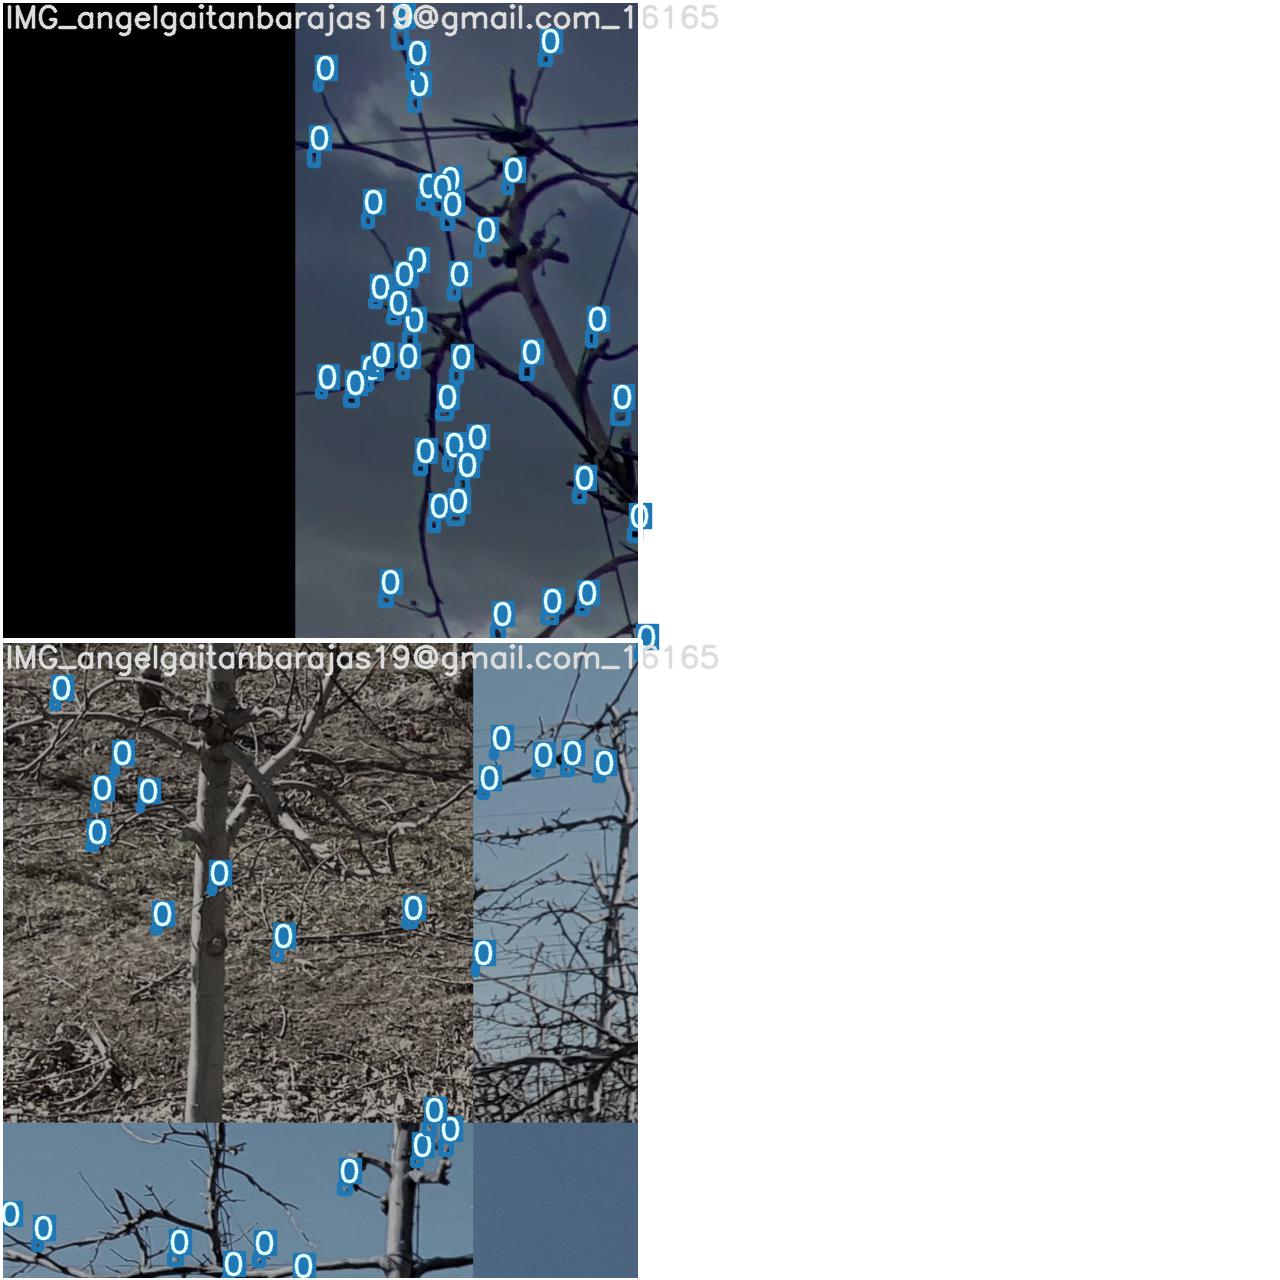Click the top-right '0' label in the dark sky image
1280x1280 pixels.
pos(550,42)
